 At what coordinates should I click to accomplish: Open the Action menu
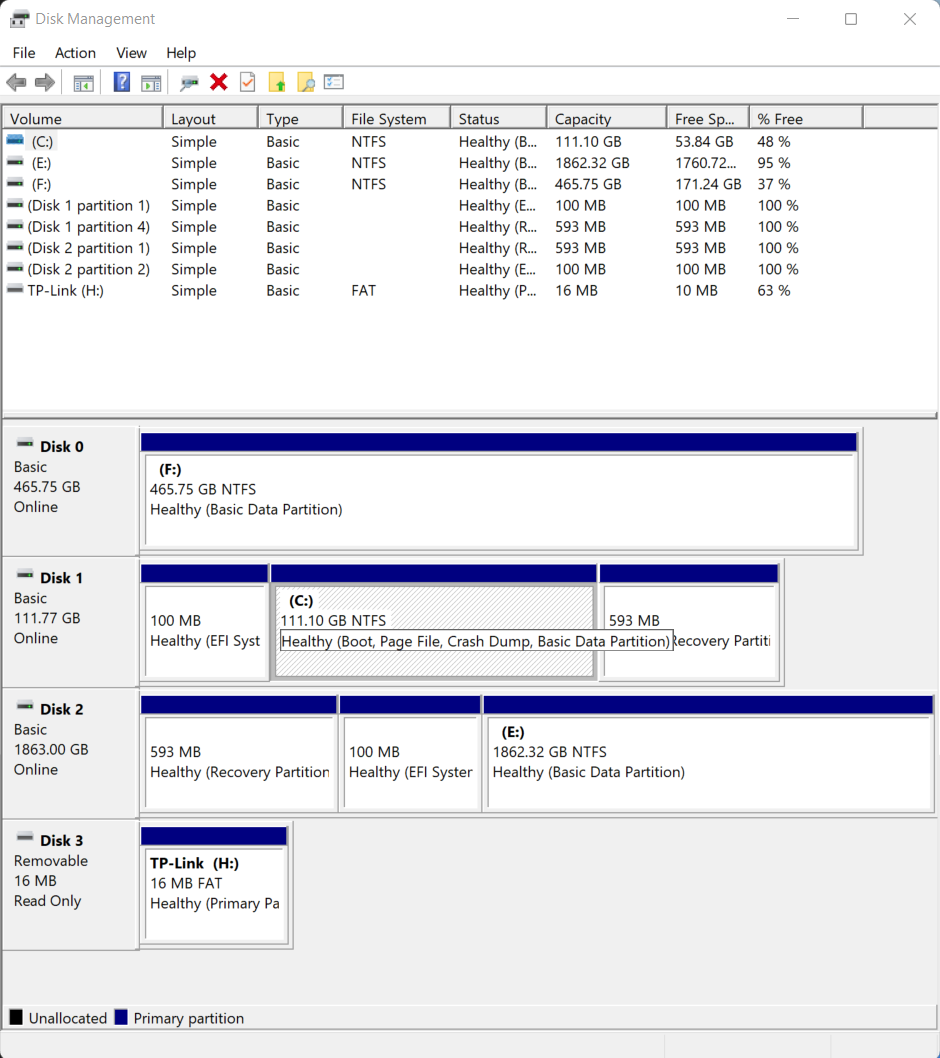tap(75, 53)
